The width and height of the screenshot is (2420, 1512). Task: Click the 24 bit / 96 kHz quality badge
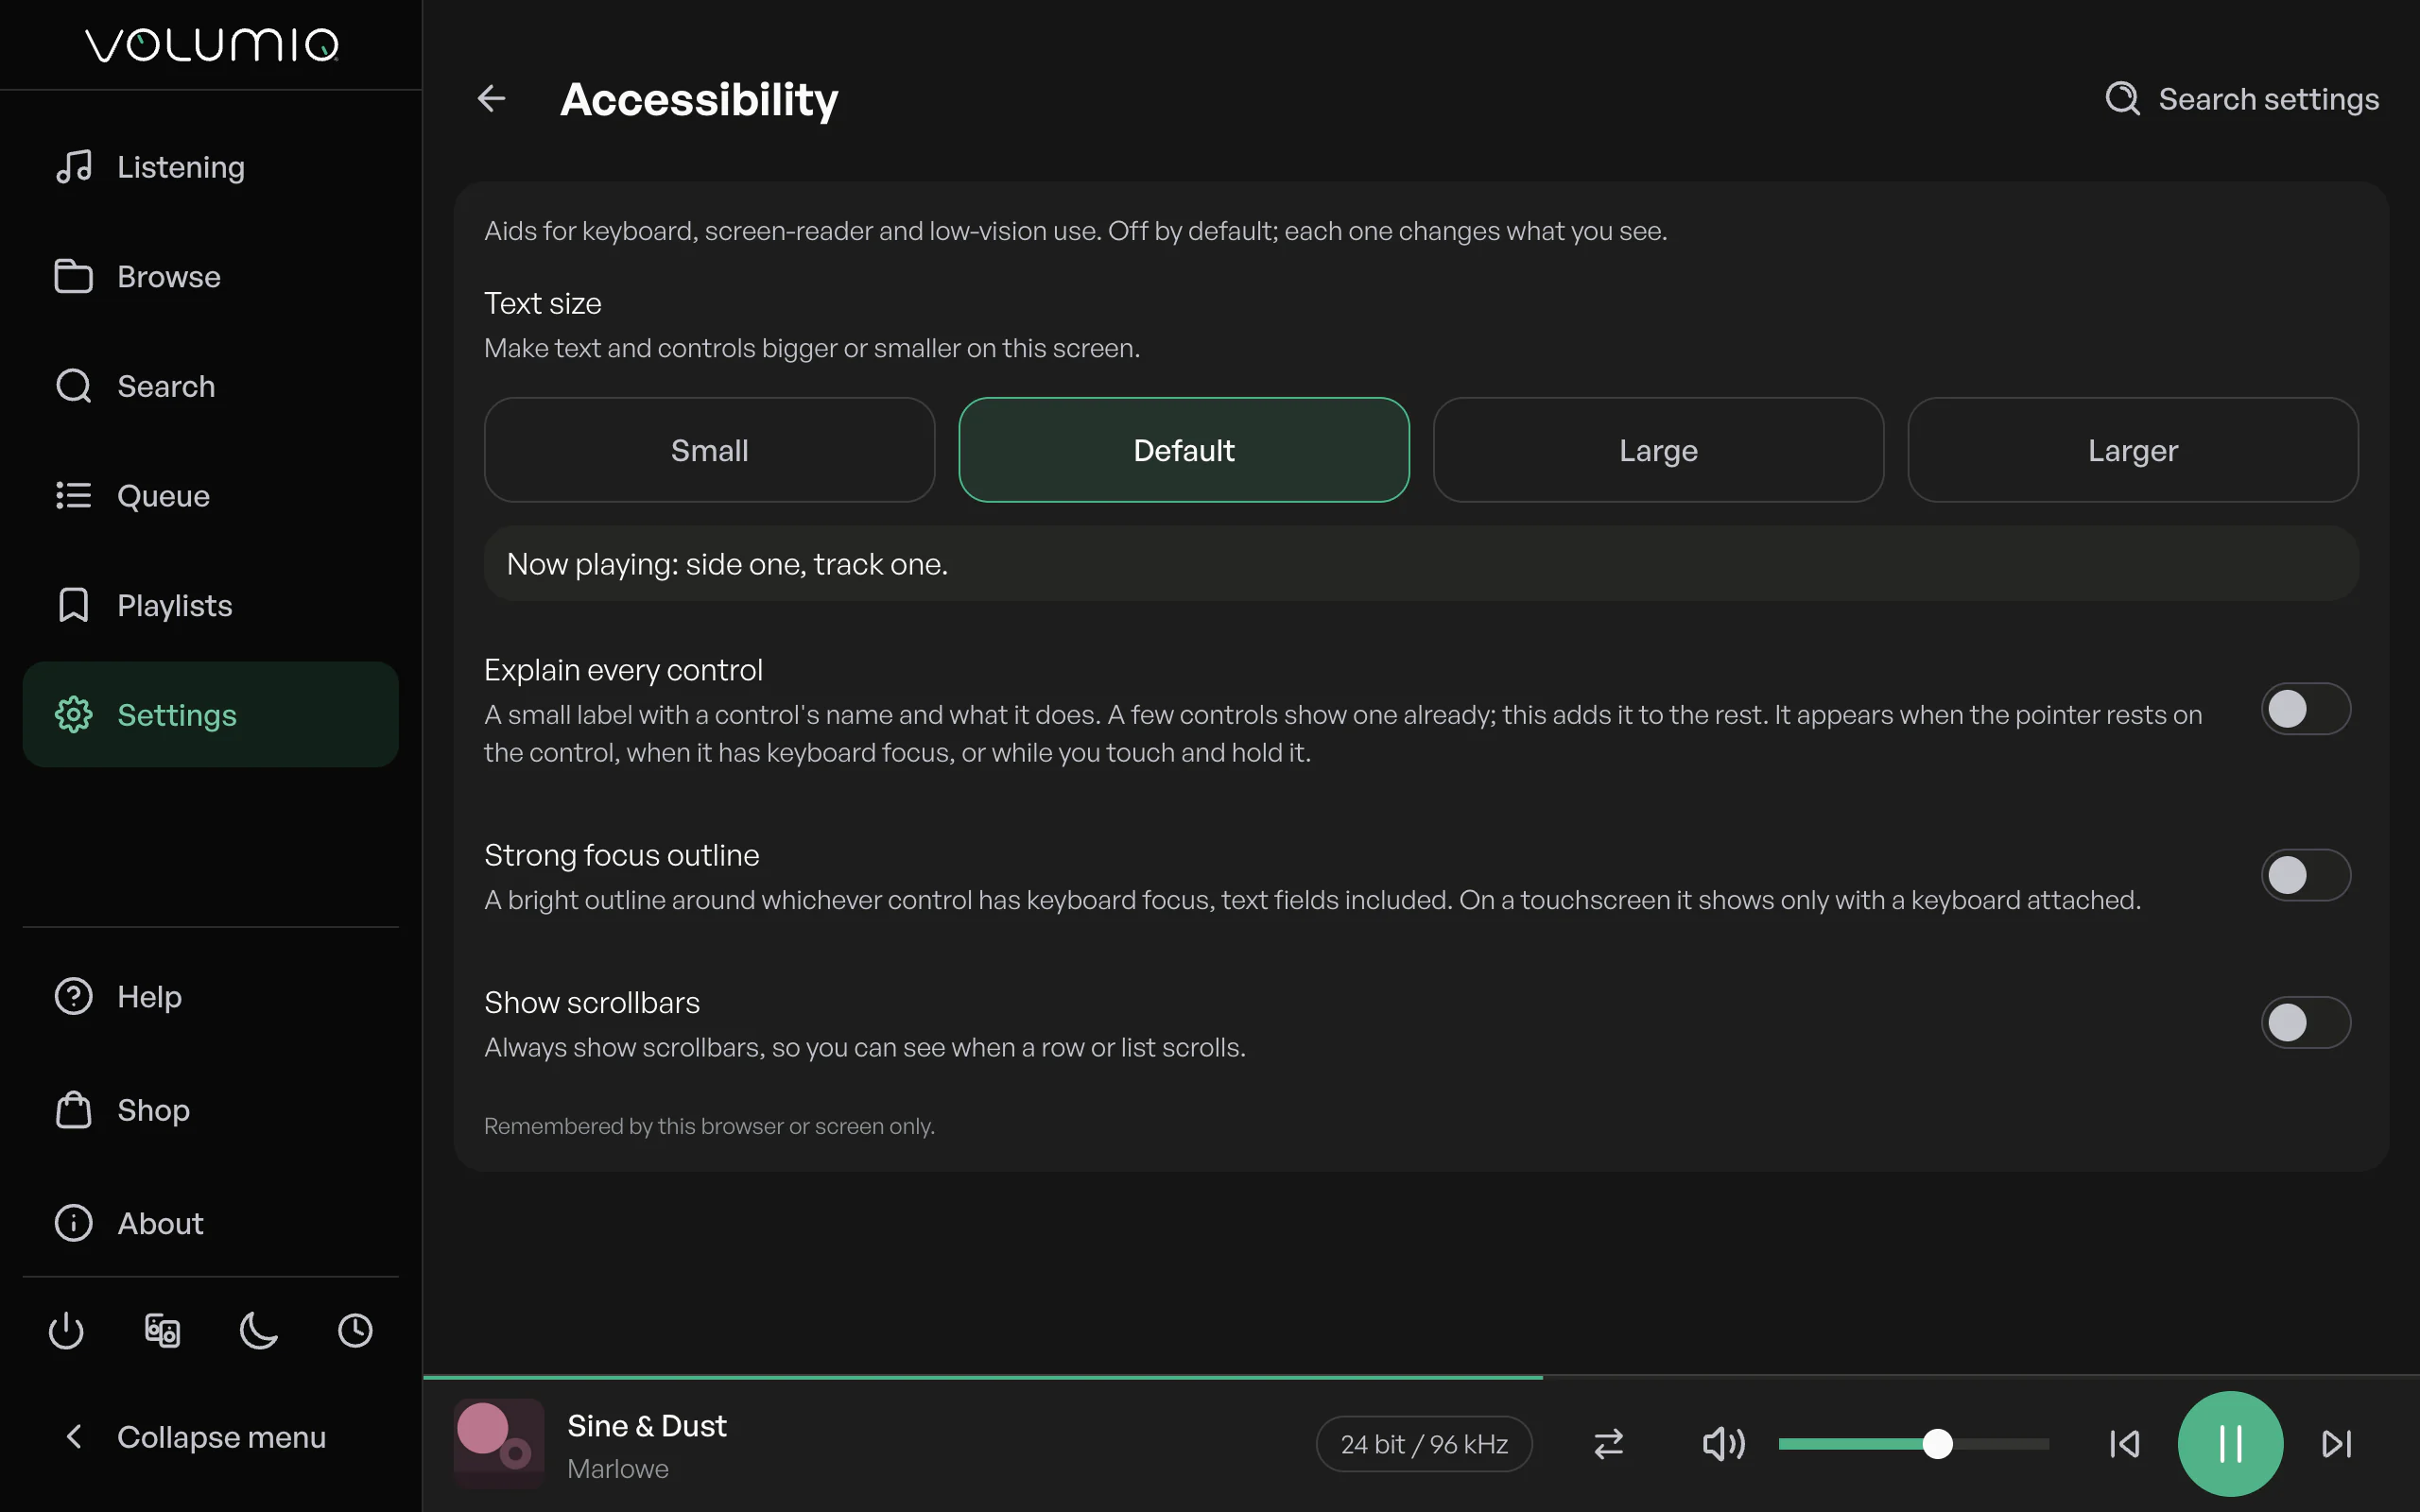tap(1424, 1444)
